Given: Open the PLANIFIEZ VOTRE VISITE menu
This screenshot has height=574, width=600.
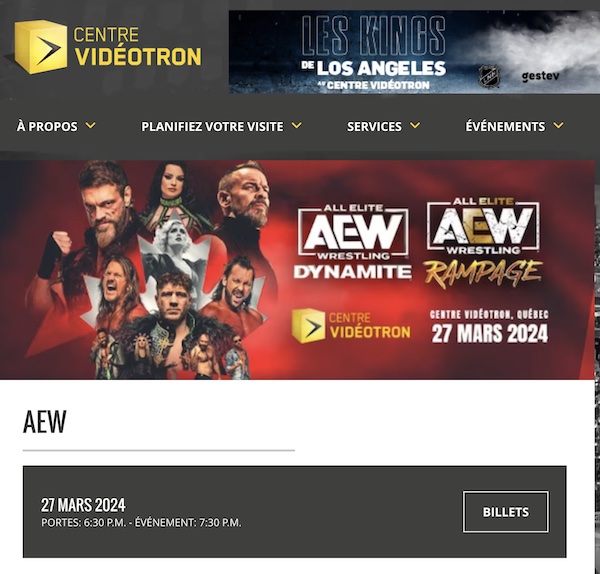Looking at the screenshot, I should 212,126.
